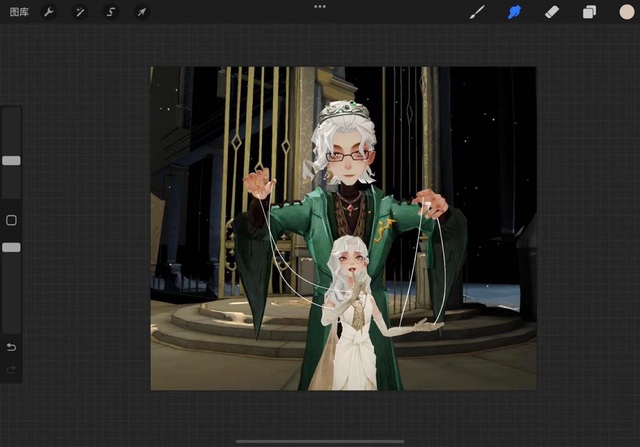Click the brush opacity slider handle
This screenshot has height=447, width=640.
coord(11,247)
